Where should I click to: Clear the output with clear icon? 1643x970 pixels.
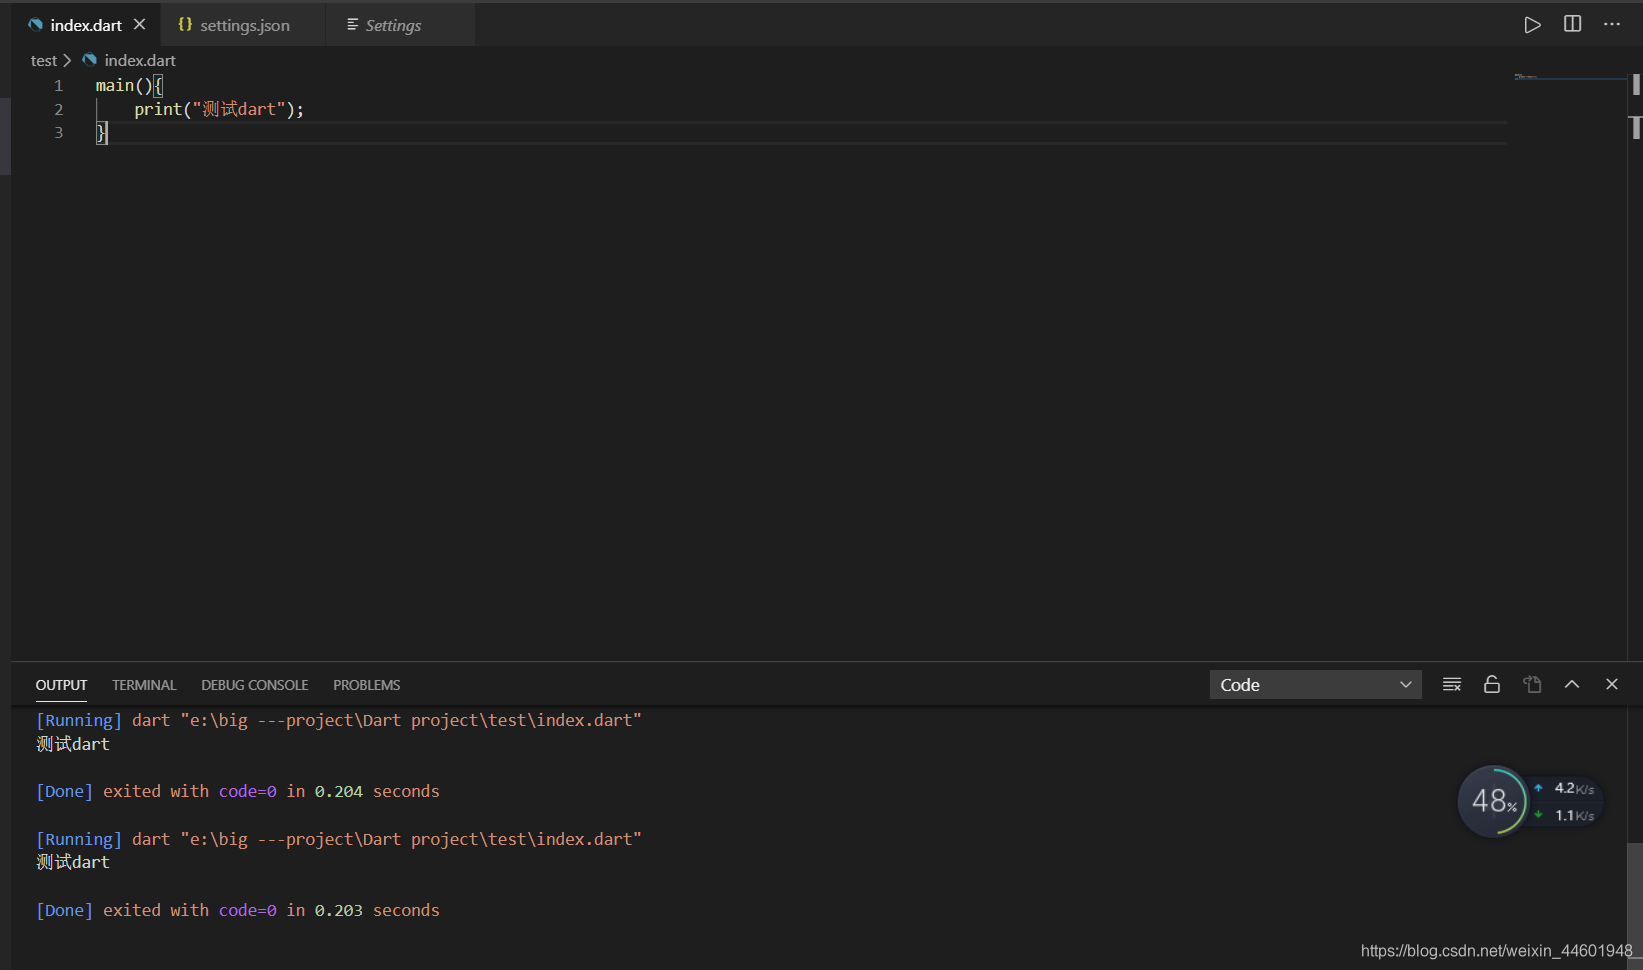1452,685
